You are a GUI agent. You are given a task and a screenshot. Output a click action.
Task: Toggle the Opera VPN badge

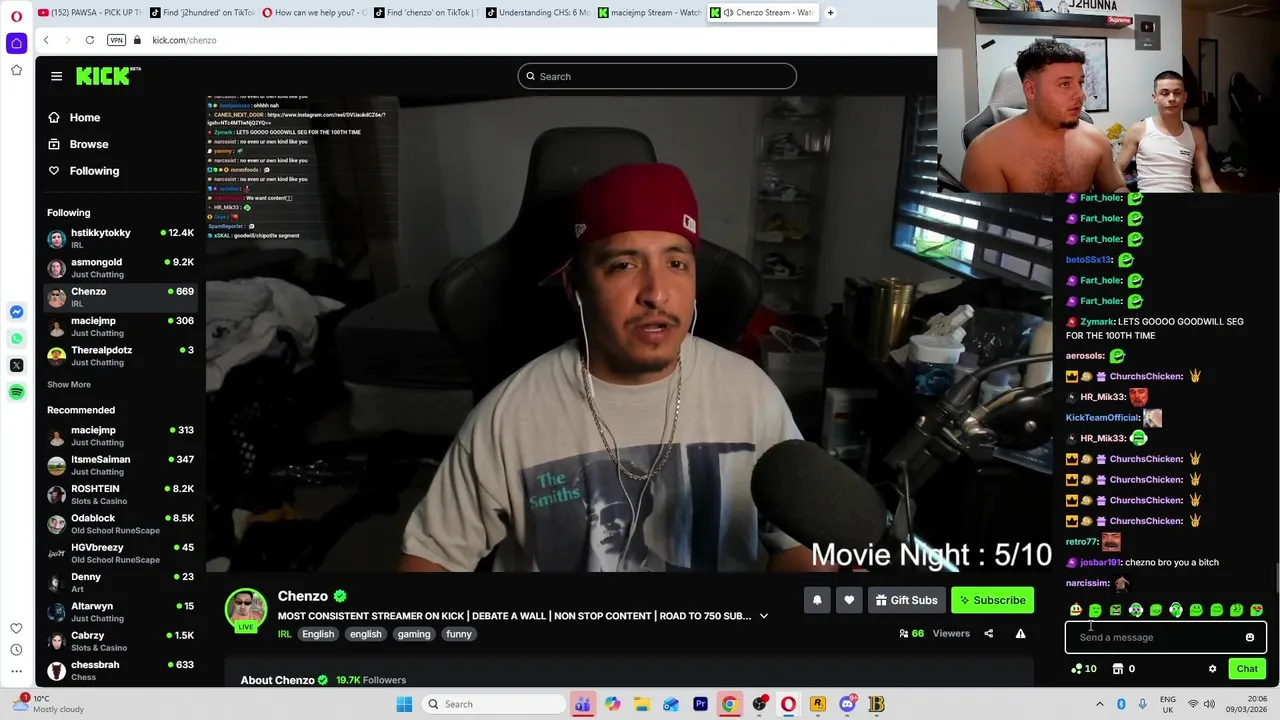pos(117,40)
